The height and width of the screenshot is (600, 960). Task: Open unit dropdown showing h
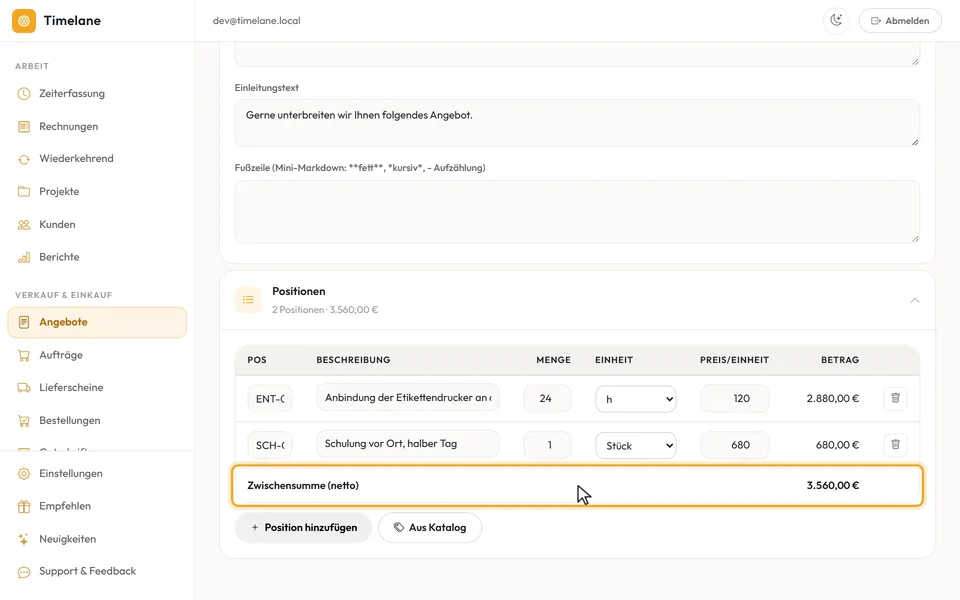(636, 399)
